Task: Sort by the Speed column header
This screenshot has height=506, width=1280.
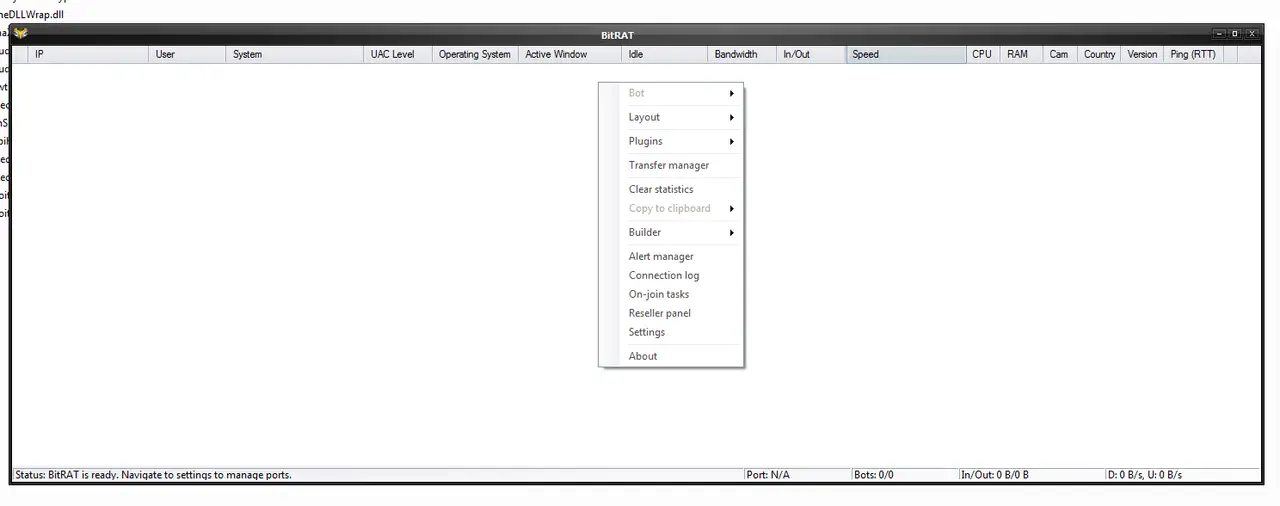Action: click(x=905, y=55)
